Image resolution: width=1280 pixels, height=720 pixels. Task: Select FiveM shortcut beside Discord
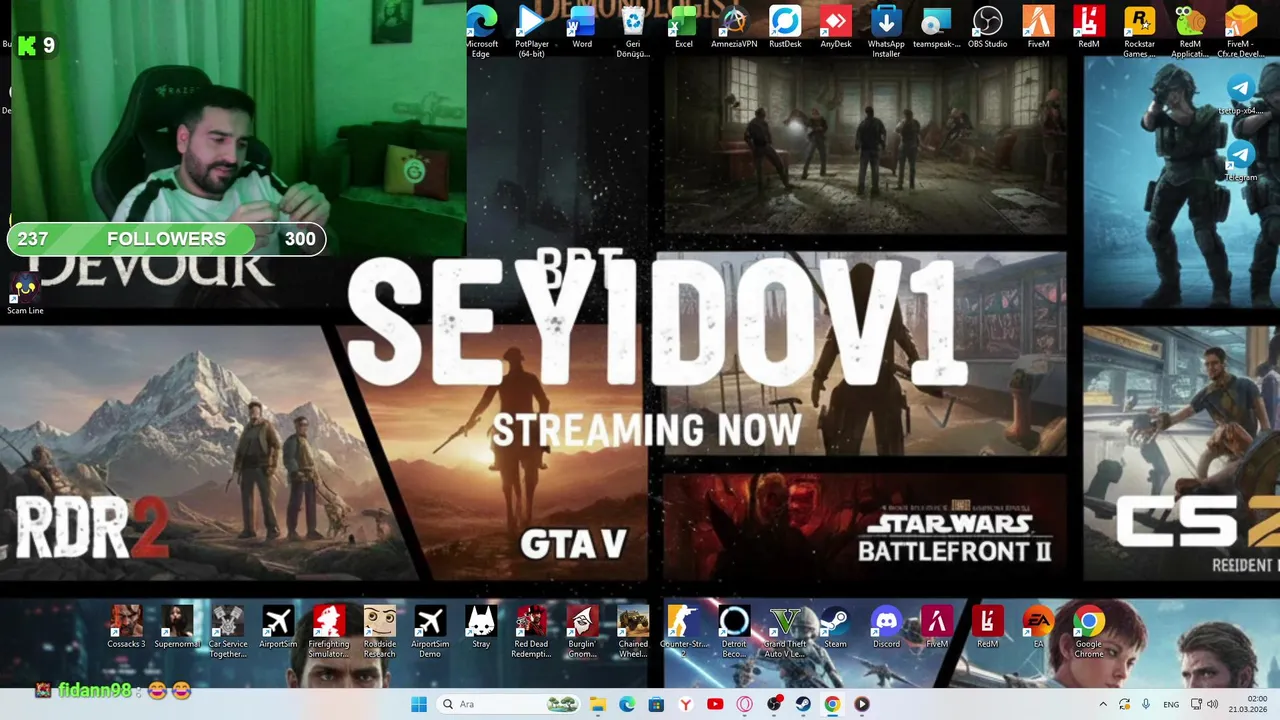[937, 628]
